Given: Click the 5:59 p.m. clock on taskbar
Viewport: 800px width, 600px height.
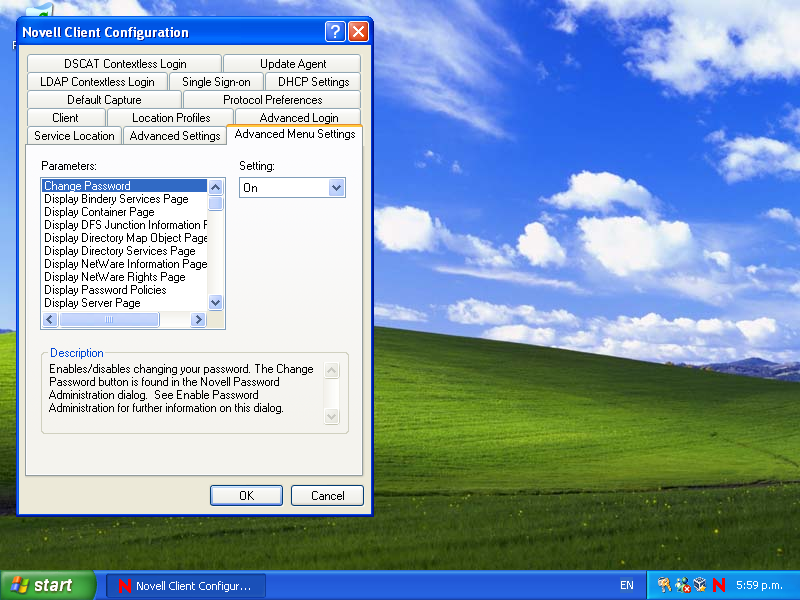Looking at the screenshot, I should (x=759, y=585).
